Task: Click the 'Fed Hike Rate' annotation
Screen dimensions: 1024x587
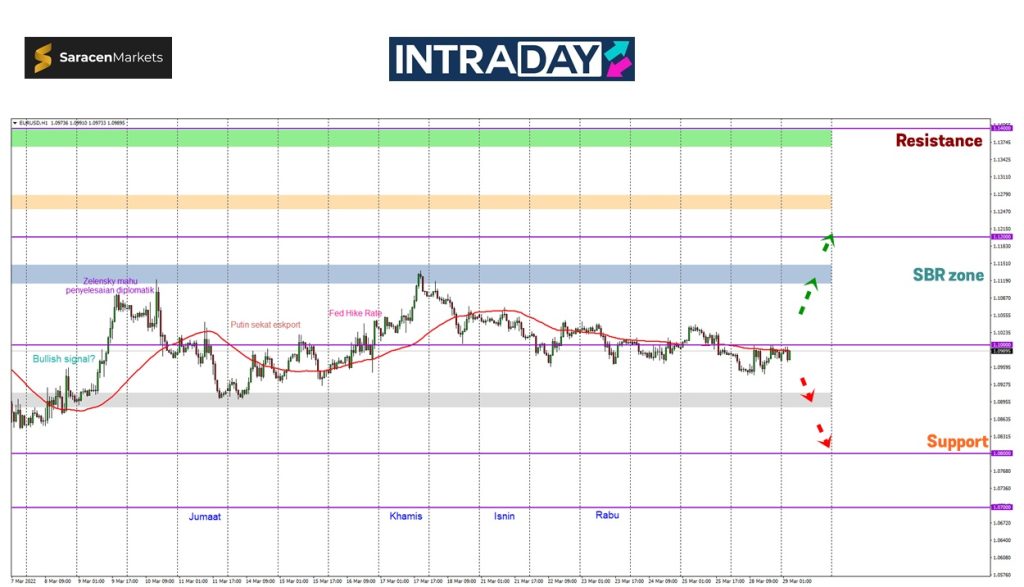Action: point(355,313)
